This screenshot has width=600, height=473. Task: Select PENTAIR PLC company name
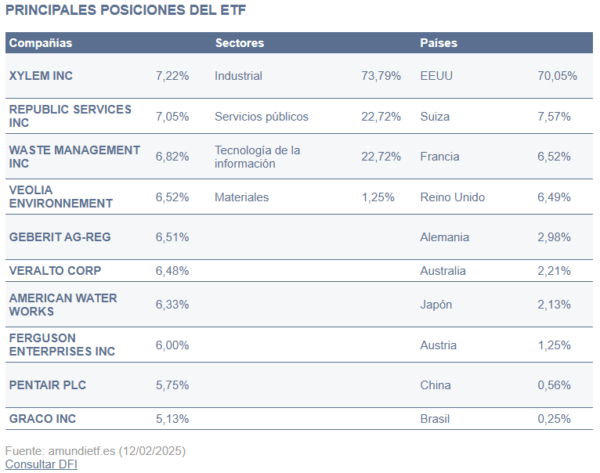click(49, 385)
